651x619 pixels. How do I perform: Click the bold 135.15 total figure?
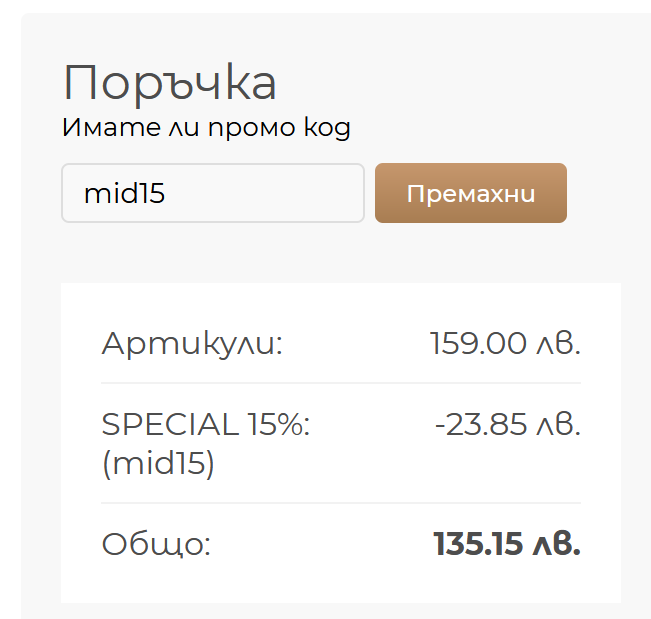coord(477,545)
